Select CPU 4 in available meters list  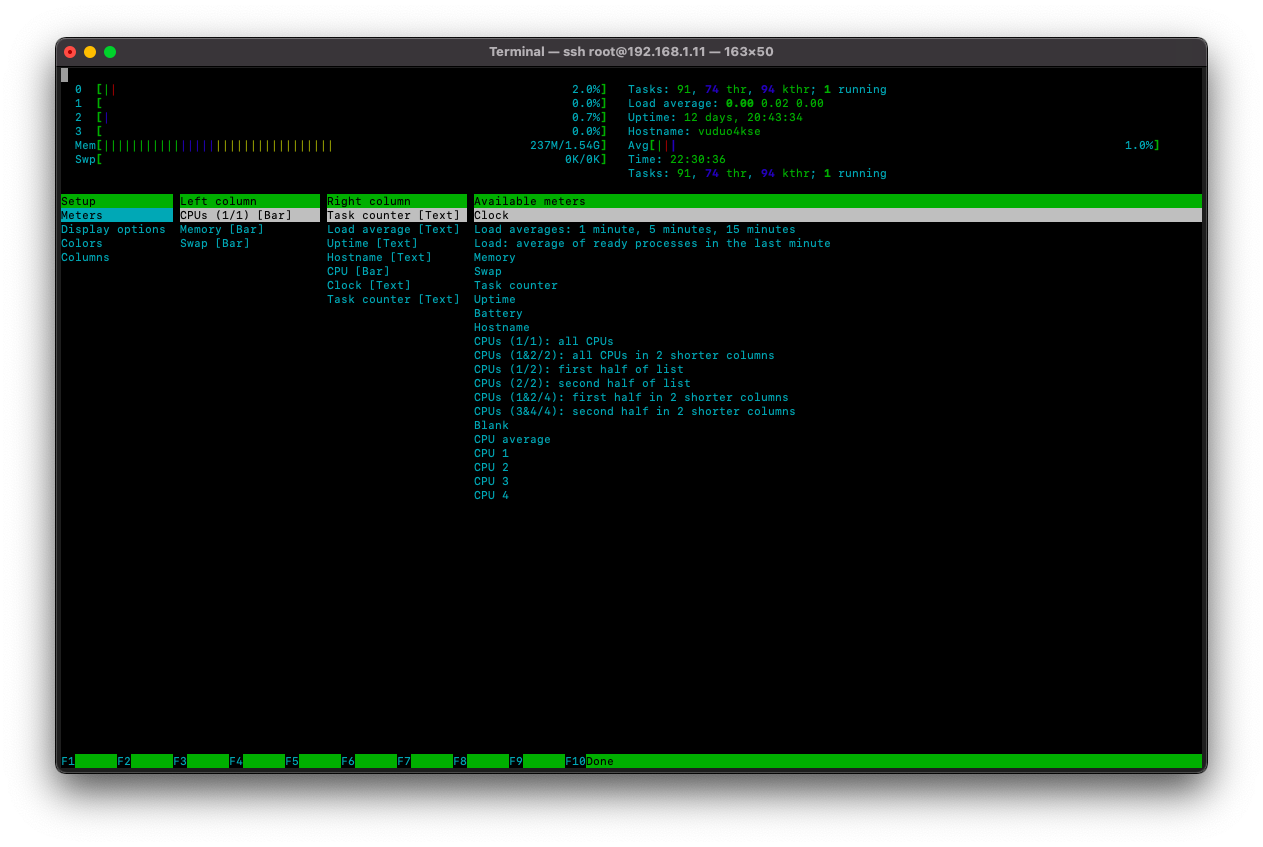click(491, 496)
